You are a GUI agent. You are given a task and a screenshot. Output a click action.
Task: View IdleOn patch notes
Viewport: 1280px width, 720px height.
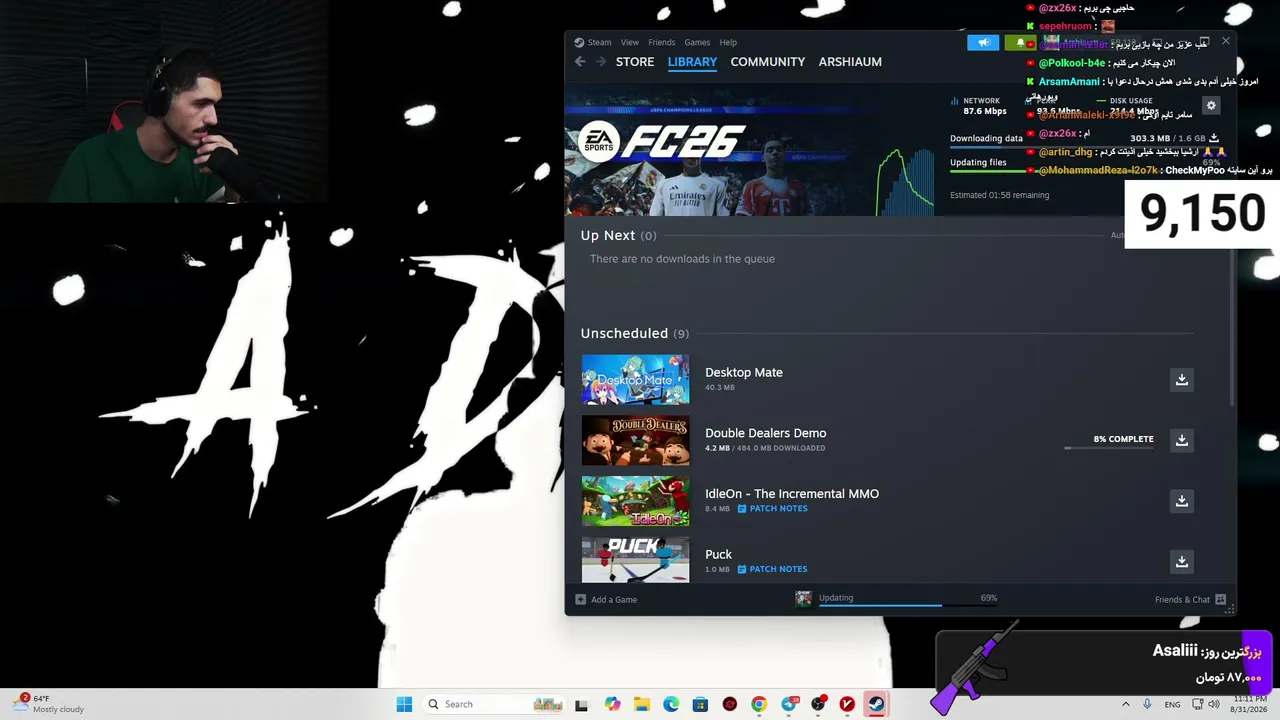coord(772,509)
